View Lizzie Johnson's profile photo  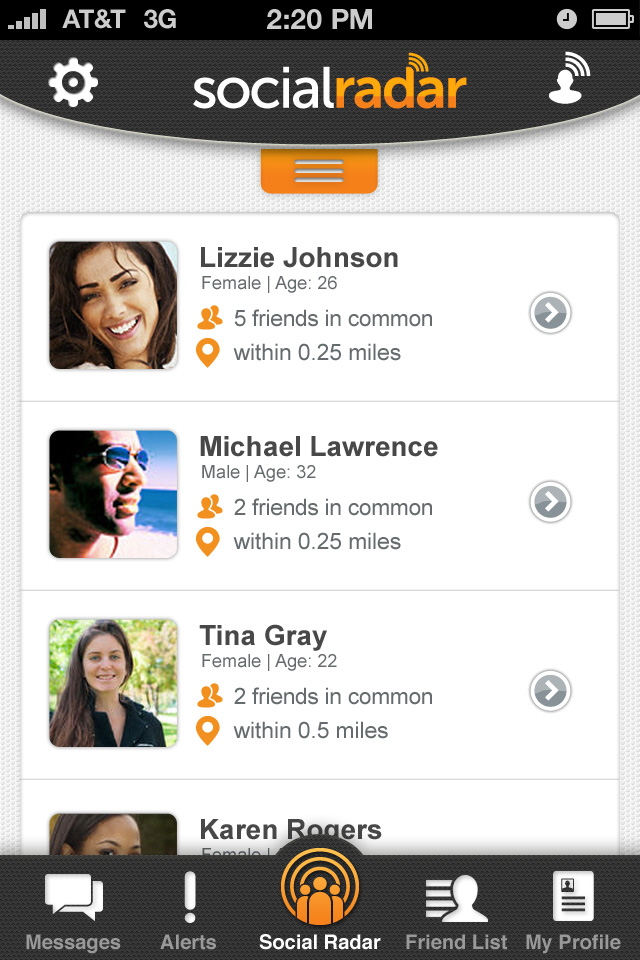(113, 305)
